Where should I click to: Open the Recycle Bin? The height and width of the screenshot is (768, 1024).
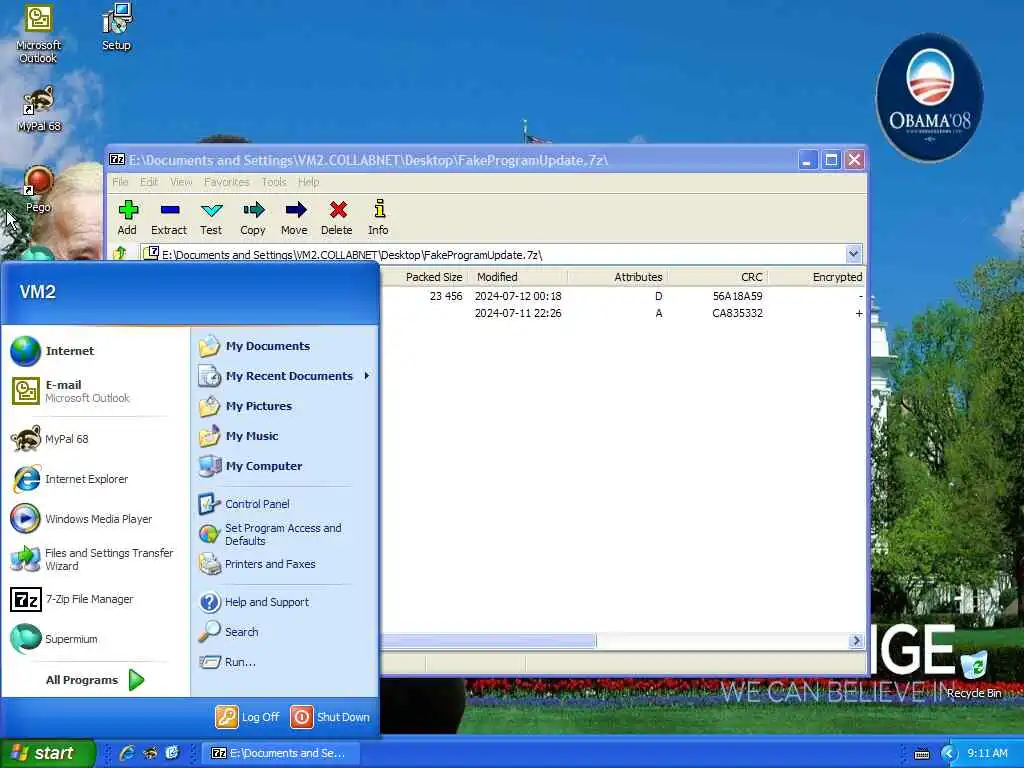975,674
